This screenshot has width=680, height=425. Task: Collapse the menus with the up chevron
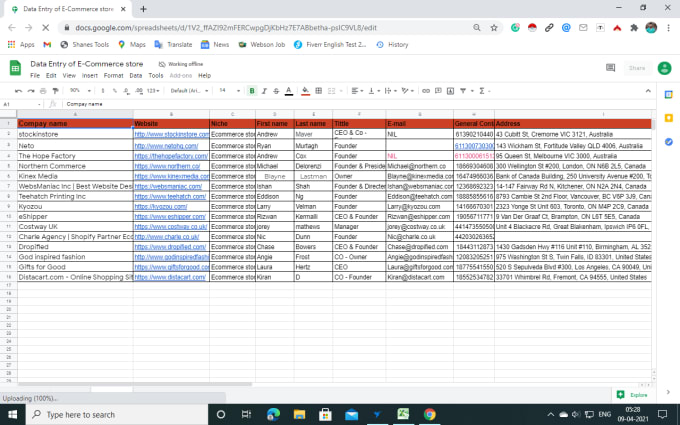[648, 91]
